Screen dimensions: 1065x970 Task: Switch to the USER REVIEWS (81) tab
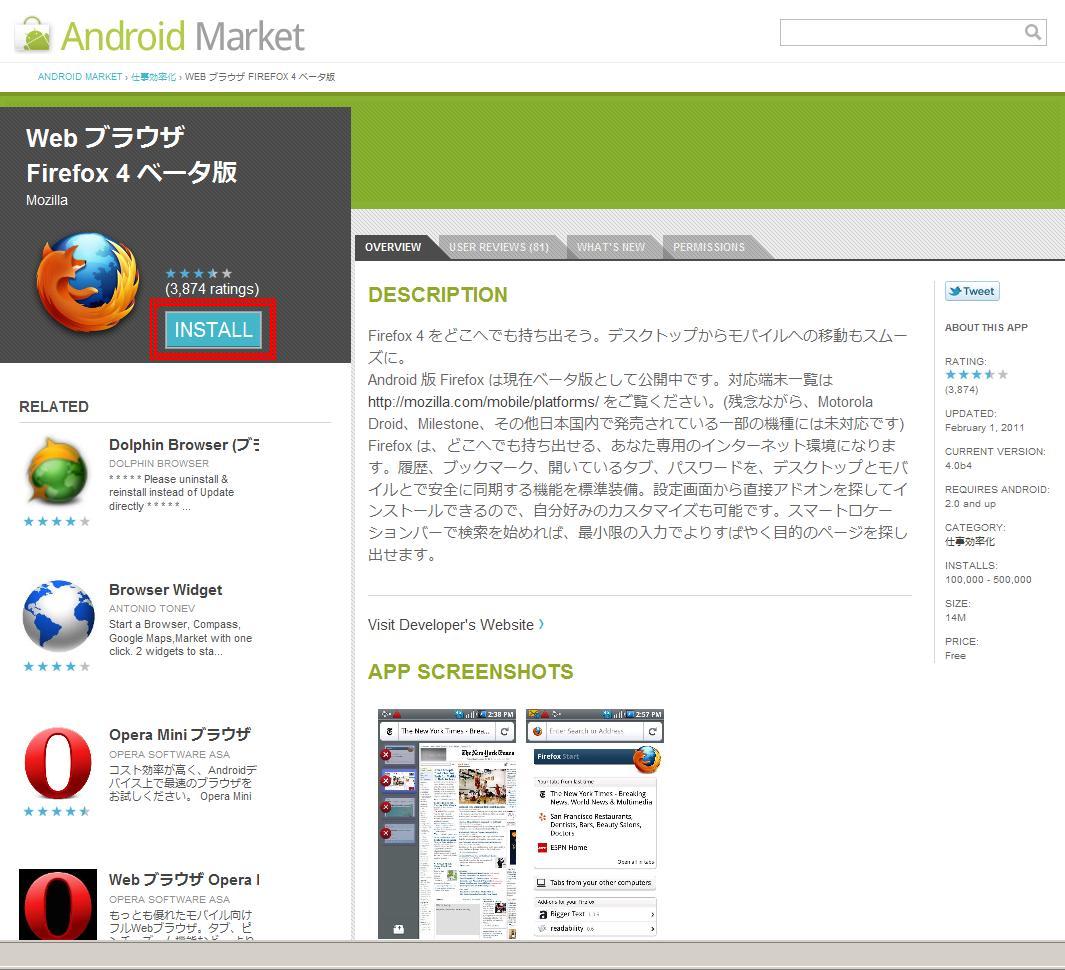click(499, 247)
